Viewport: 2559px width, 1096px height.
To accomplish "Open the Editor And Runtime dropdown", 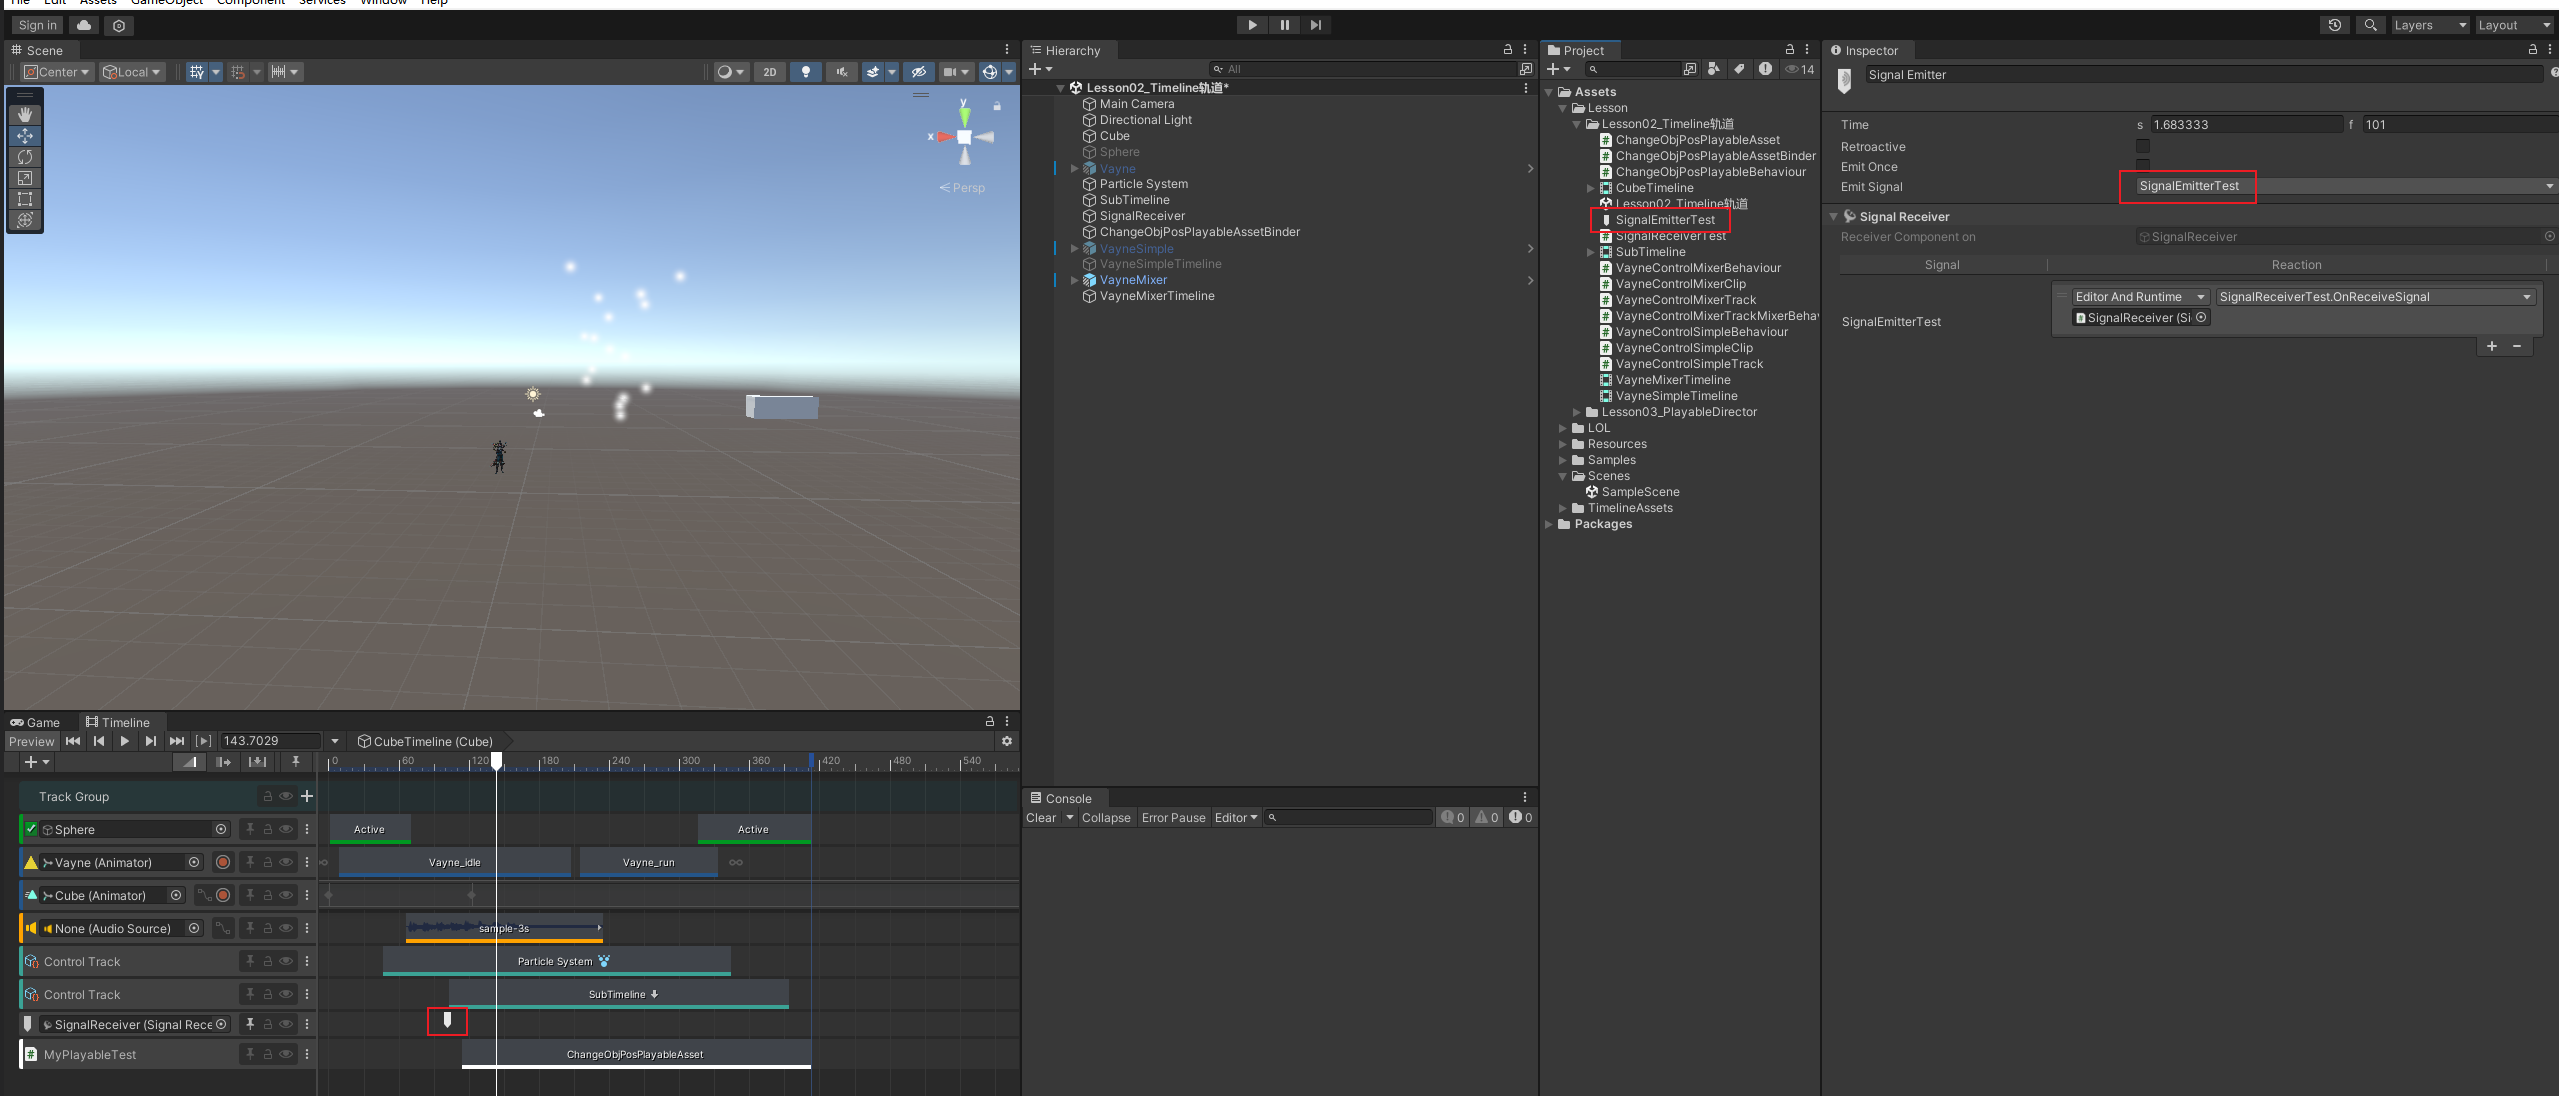I will [2139, 297].
